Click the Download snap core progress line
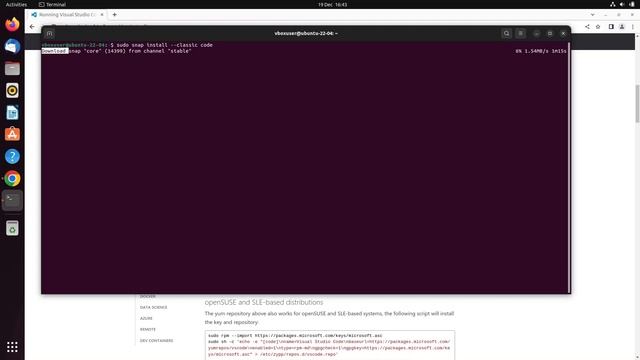640x360 pixels. [116, 51]
